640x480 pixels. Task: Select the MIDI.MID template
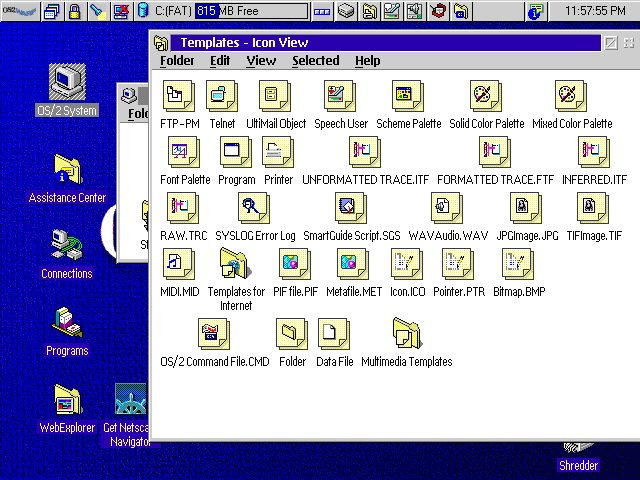179,264
